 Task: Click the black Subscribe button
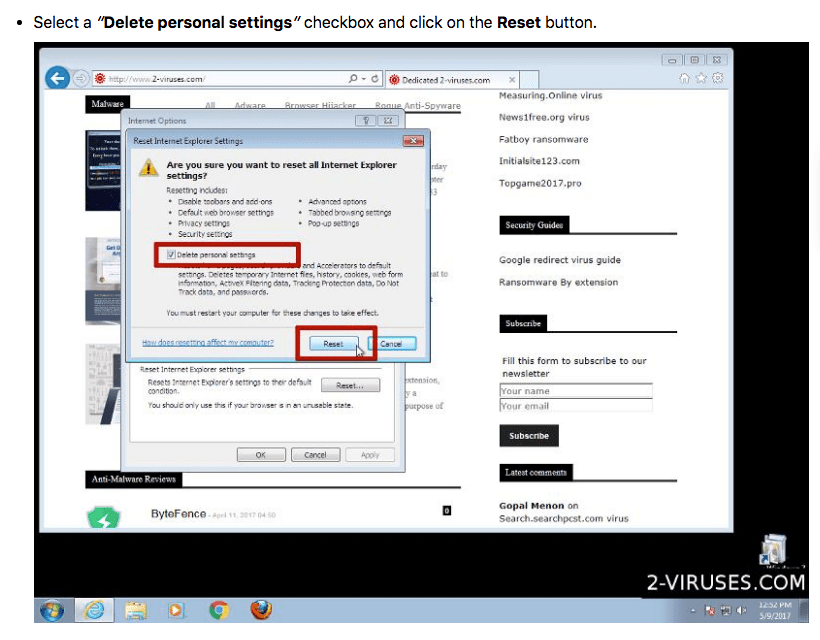[529, 436]
